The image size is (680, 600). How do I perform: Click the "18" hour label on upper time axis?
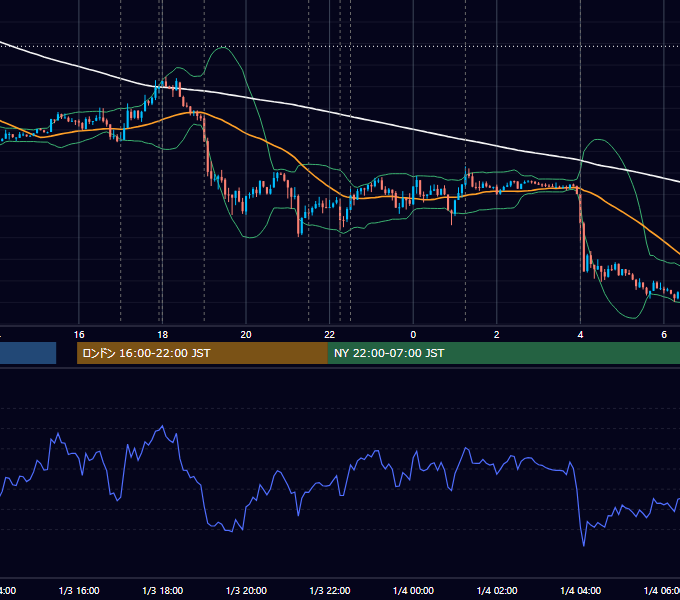pos(162,335)
